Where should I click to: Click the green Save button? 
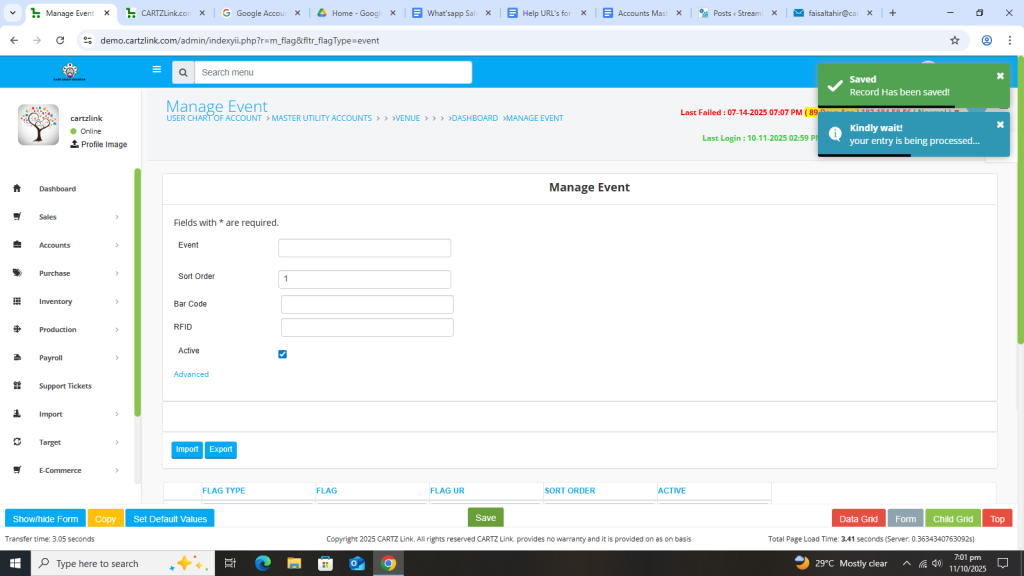tap(485, 518)
